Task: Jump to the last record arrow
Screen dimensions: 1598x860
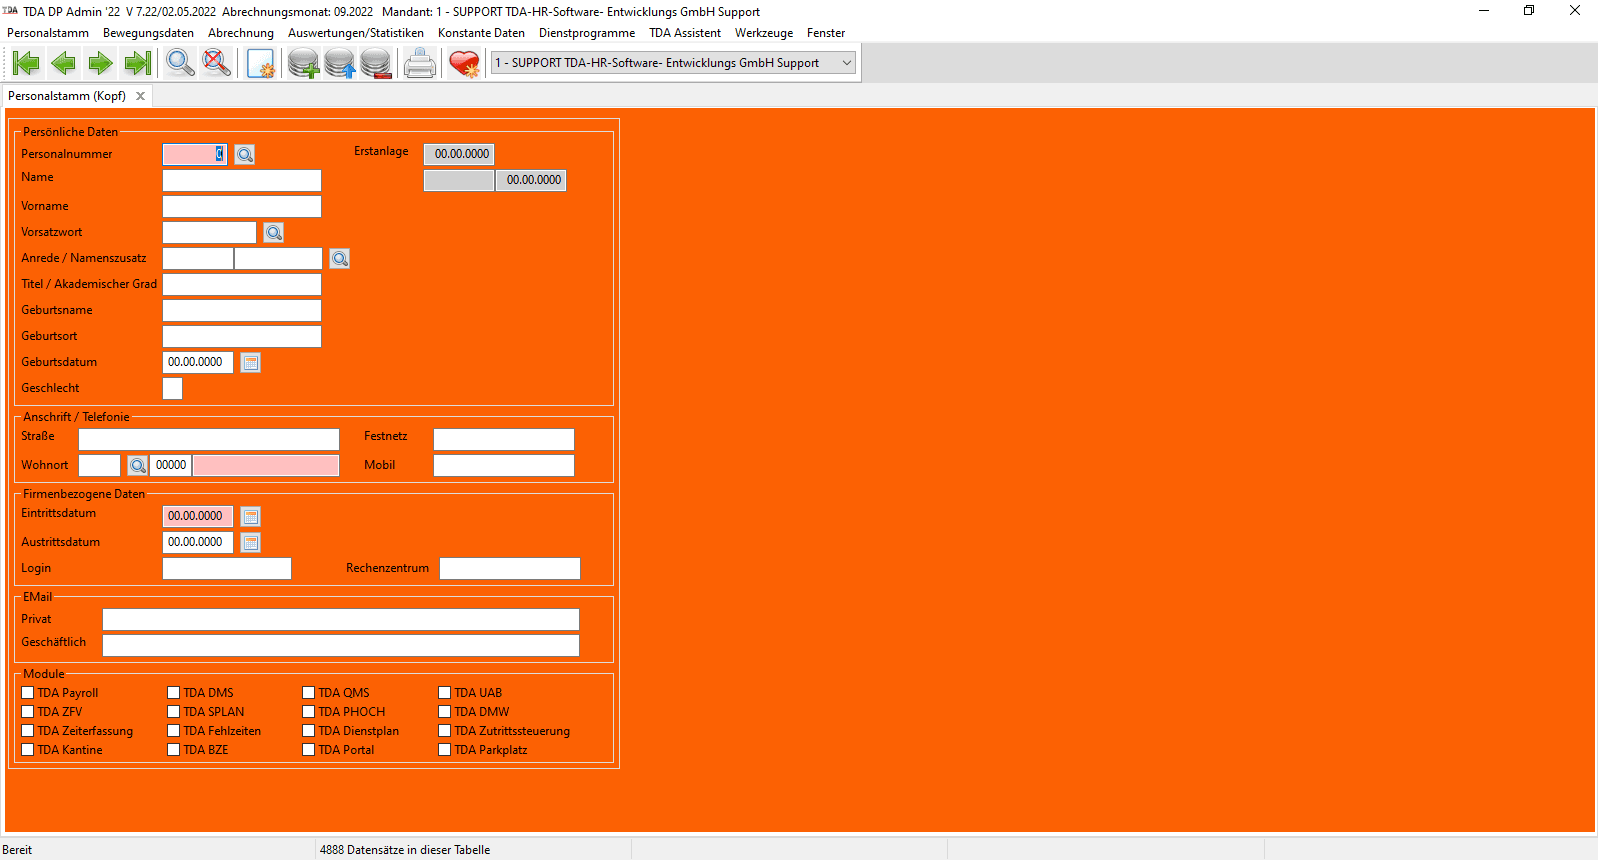Action: click(x=137, y=64)
